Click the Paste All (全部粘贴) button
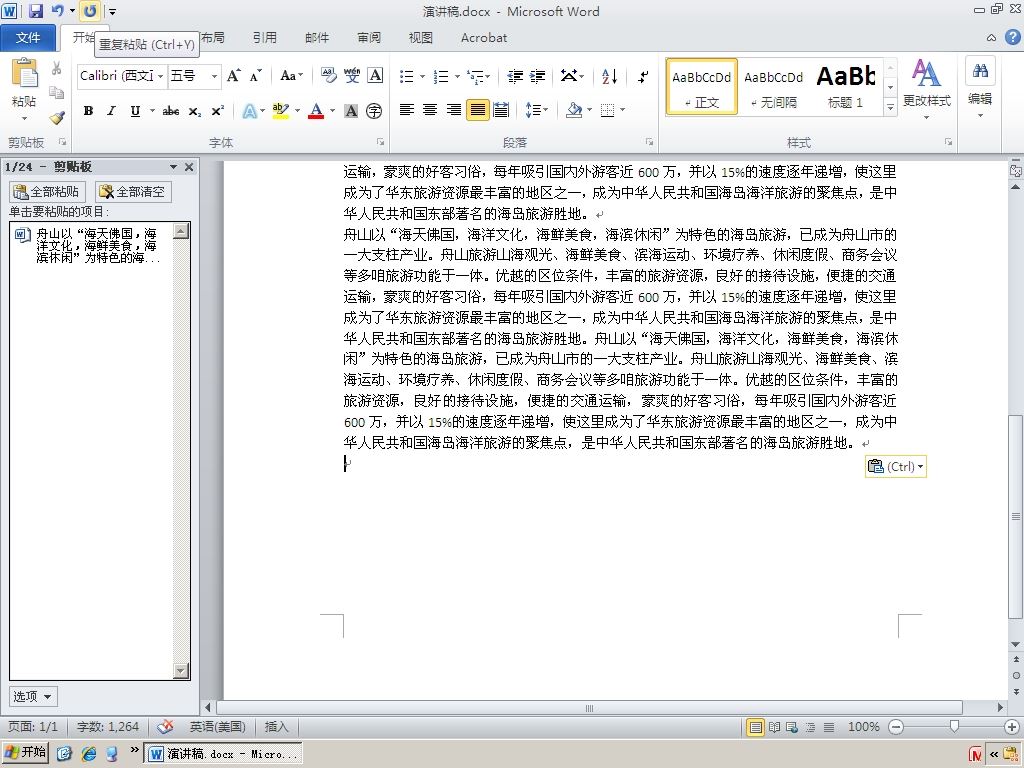 [x=47, y=191]
